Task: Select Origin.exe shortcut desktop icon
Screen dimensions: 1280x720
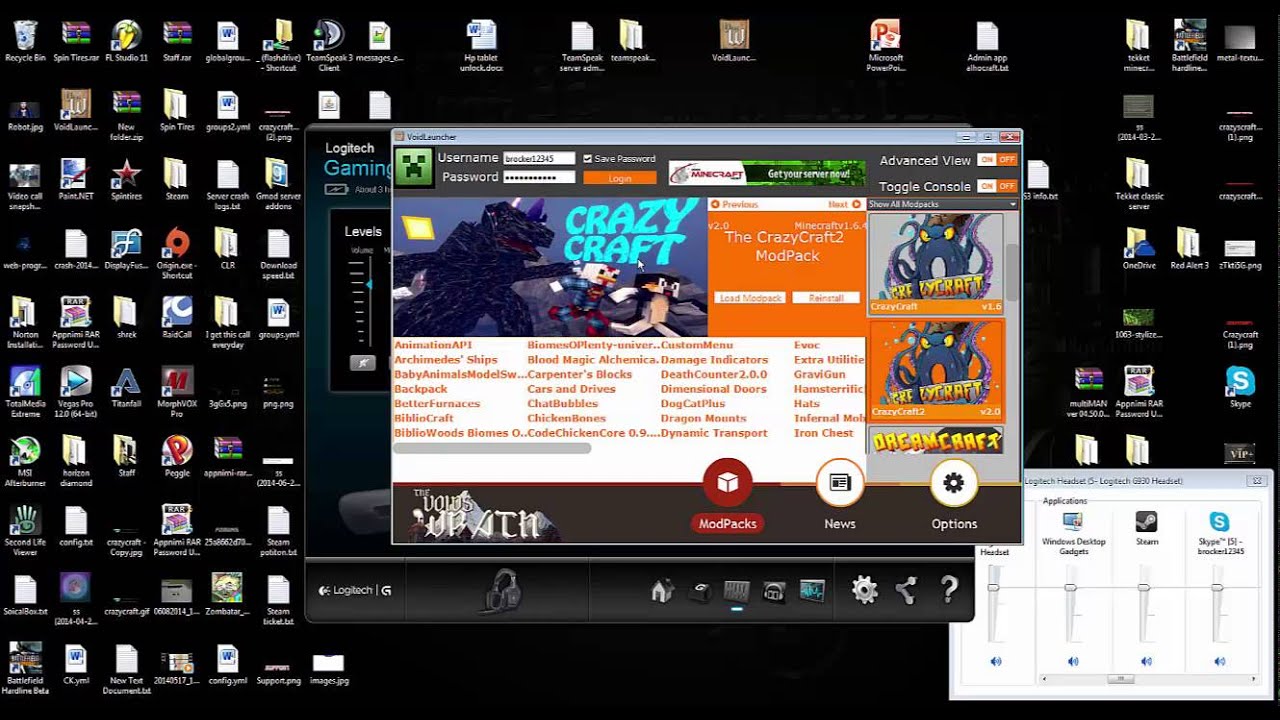Action: [x=177, y=254]
